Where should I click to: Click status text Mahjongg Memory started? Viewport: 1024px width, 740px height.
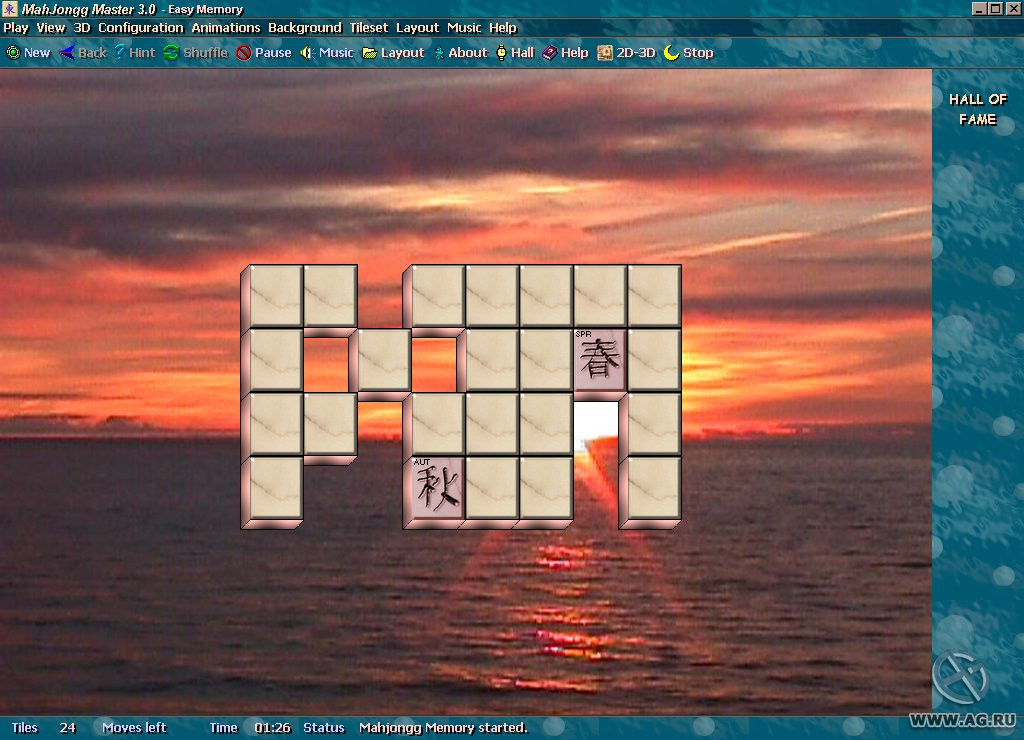(x=443, y=728)
